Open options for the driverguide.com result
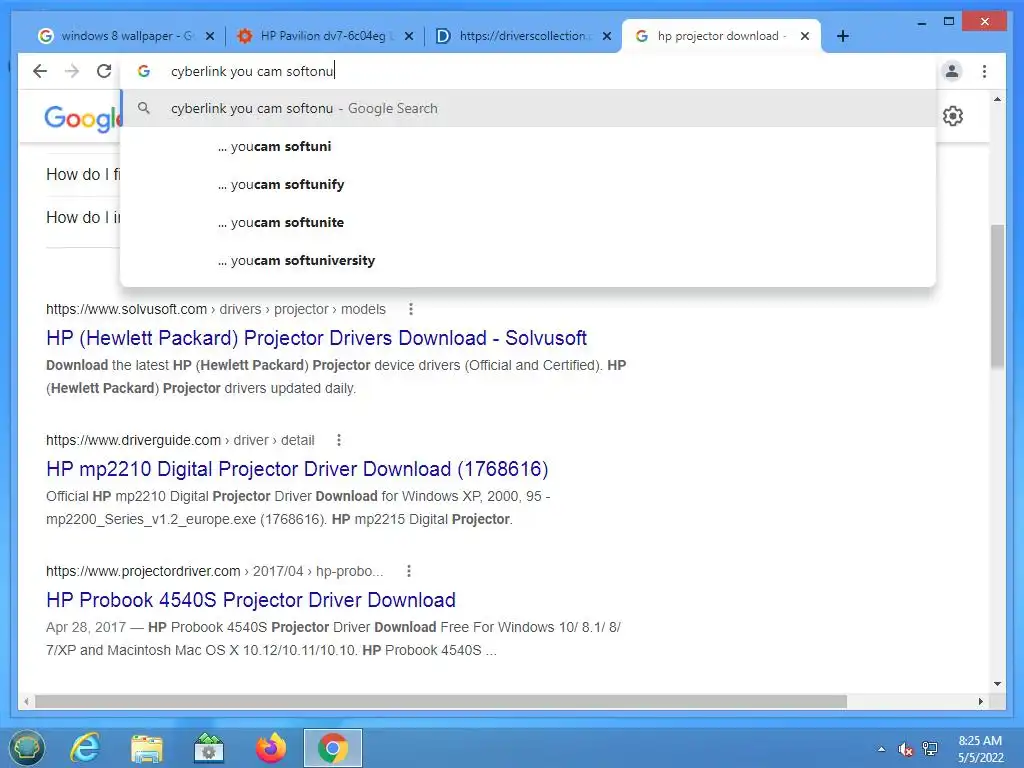This screenshot has height=768, width=1024. pos(338,440)
